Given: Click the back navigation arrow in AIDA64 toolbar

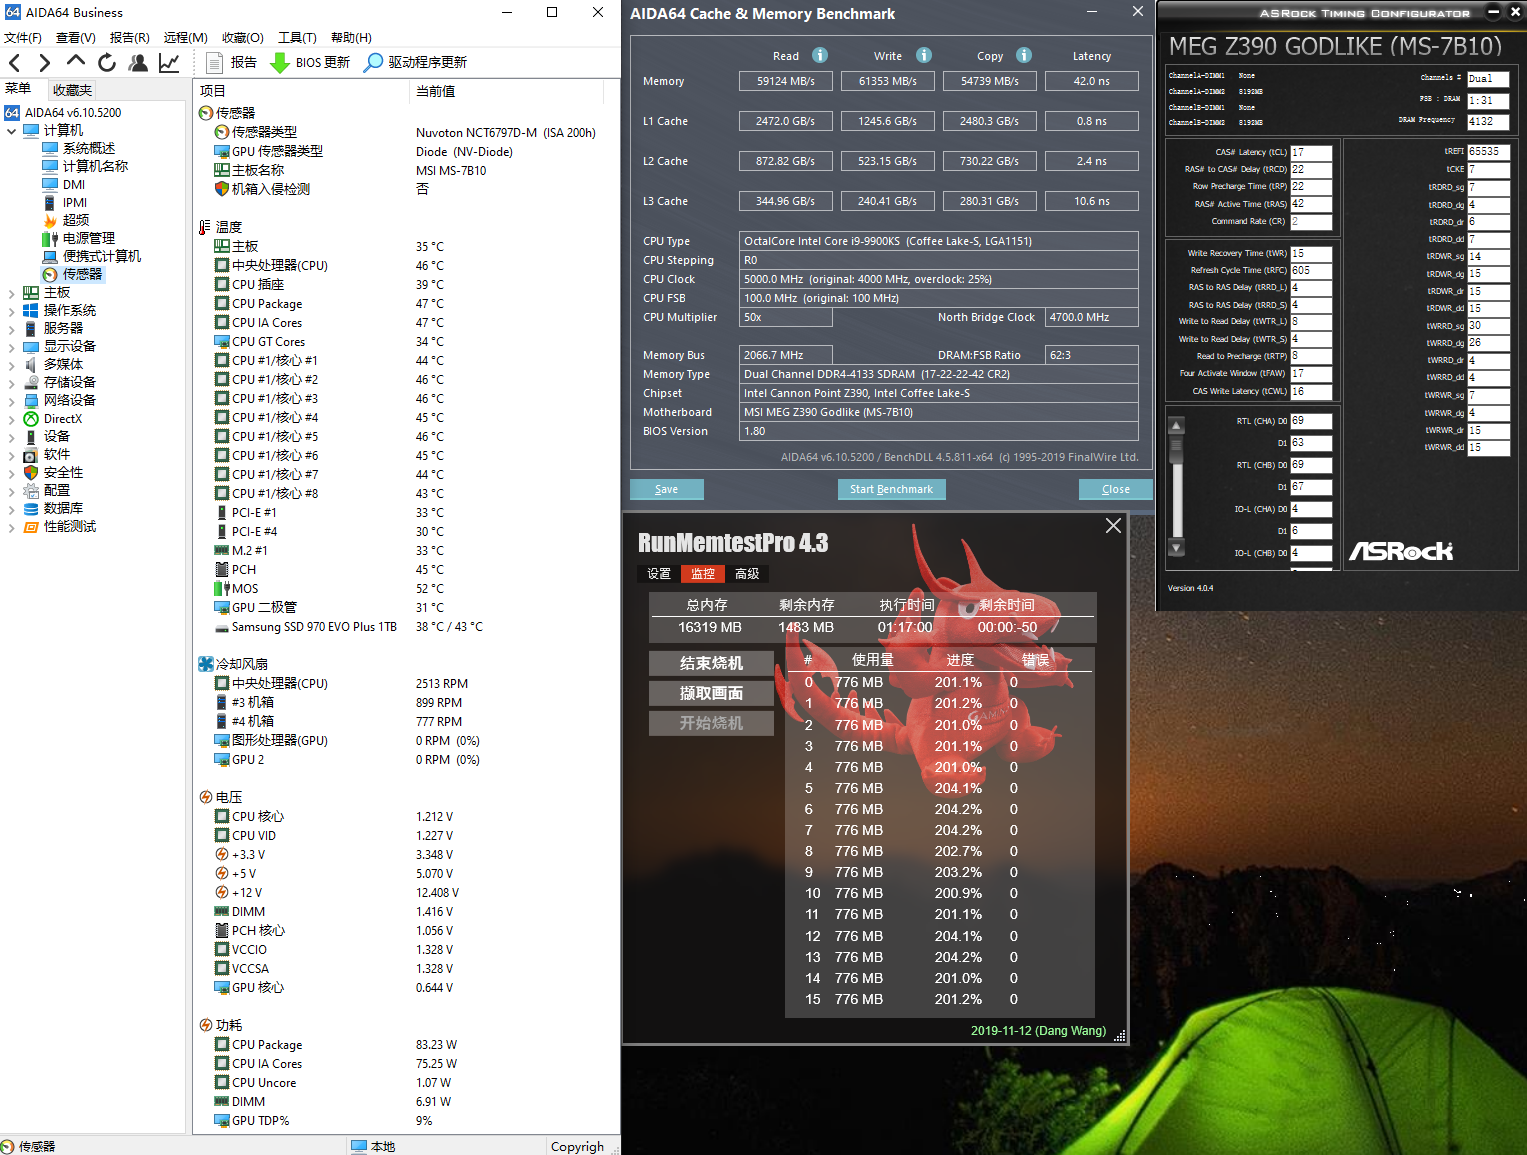Looking at the screenshot, I should tap(15, 63).
